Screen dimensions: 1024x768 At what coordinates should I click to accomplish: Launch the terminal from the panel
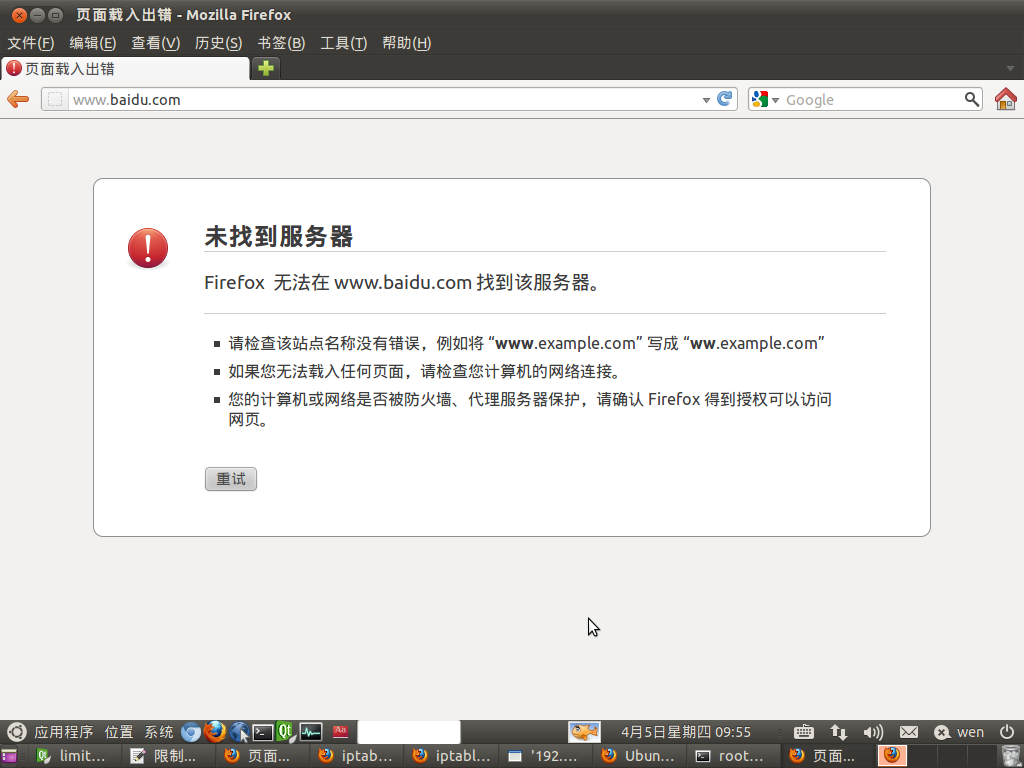[263, 732]
